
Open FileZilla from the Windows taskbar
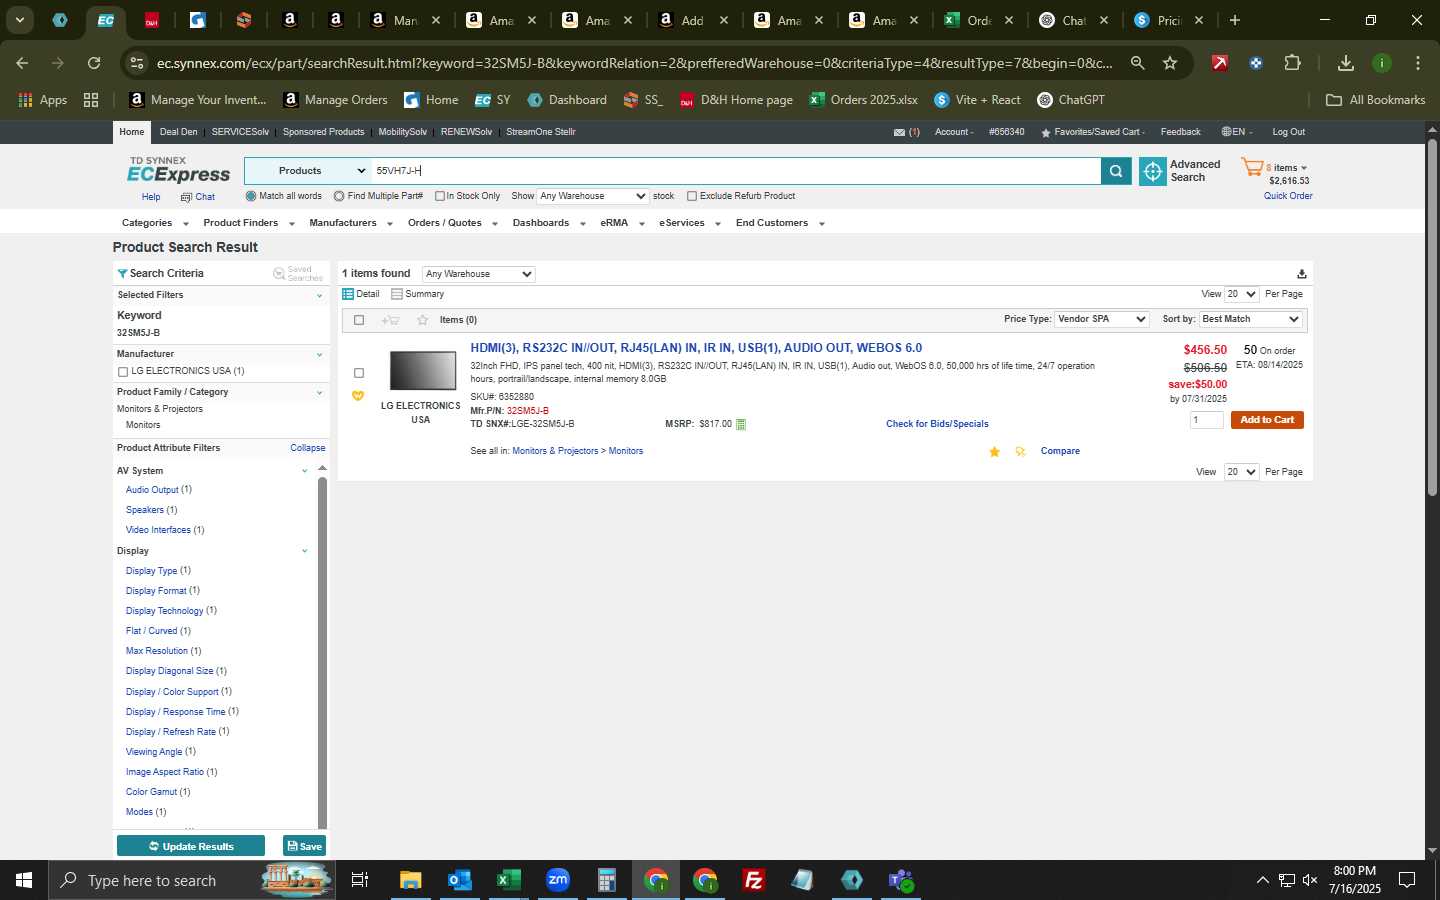754,880
